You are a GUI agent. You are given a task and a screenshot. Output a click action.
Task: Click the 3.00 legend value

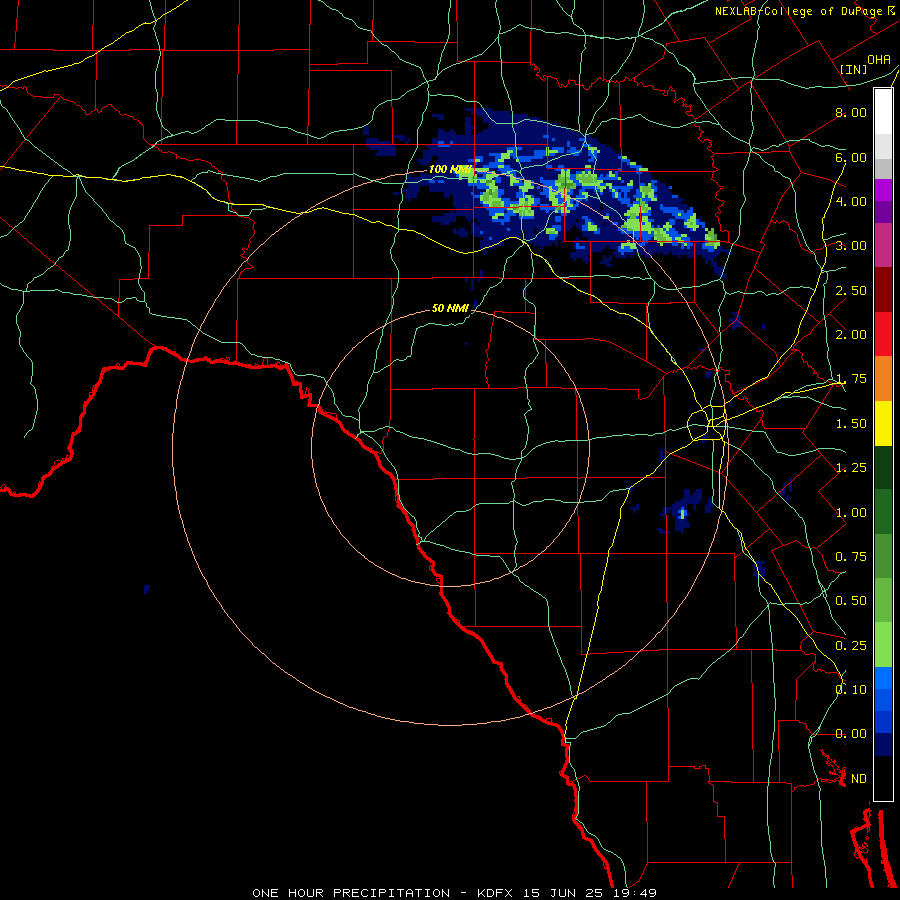[851, 246]
